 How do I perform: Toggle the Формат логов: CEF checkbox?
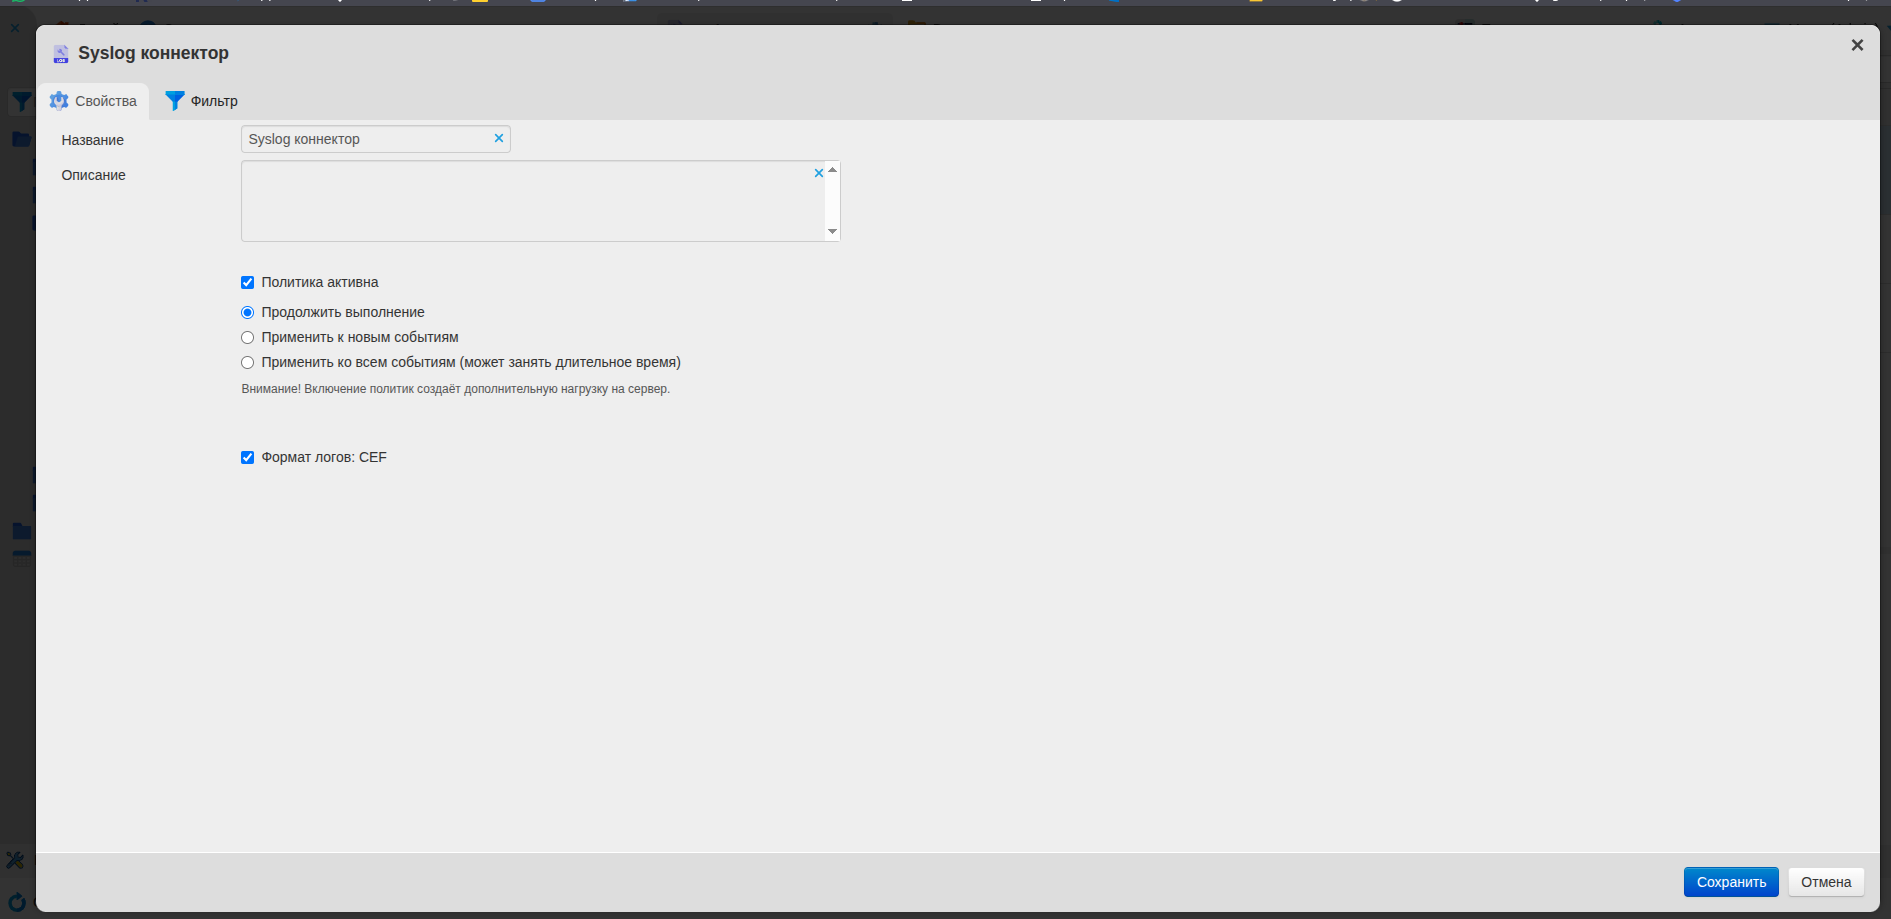[x=248, y=457]
